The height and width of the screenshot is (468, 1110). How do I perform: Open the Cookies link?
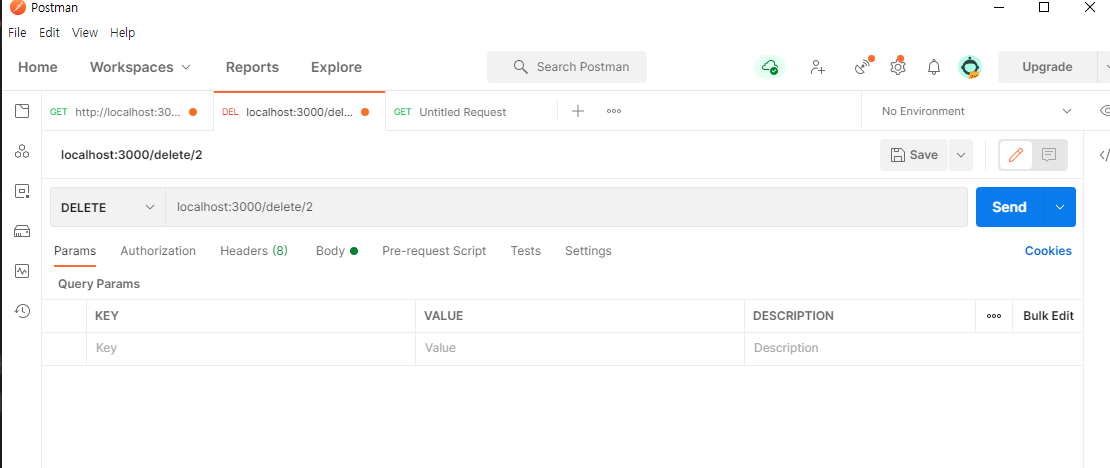1048,251
